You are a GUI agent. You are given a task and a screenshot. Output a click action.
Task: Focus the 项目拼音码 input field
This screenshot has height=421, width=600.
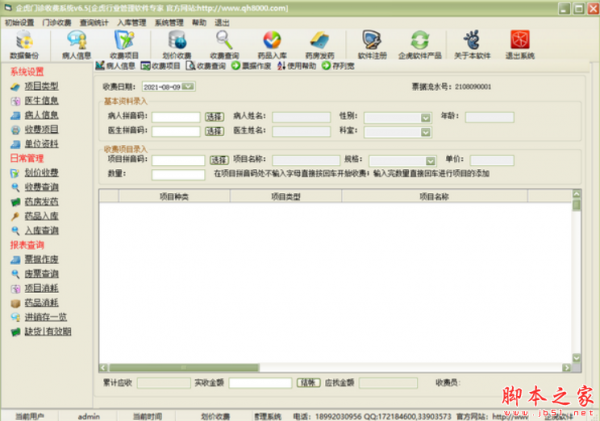(x=178, y=160)
